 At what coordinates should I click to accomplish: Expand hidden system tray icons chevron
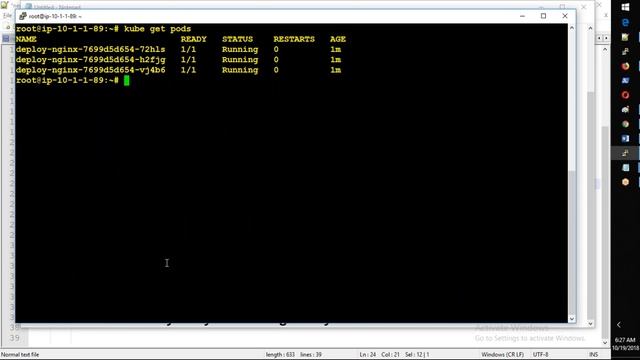tap(619, 325)
